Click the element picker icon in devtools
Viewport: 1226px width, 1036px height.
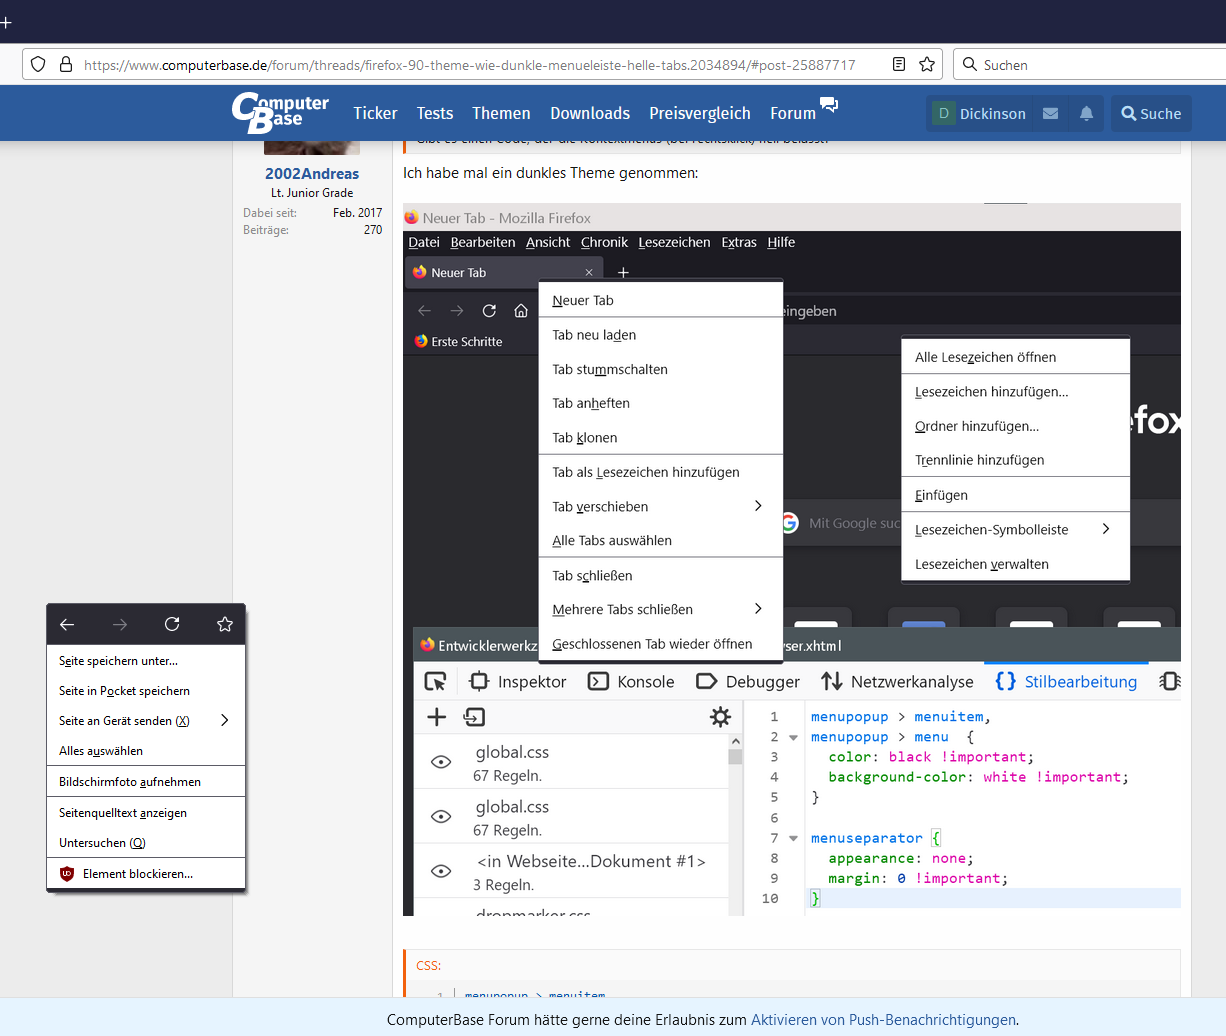pos(435,681)
